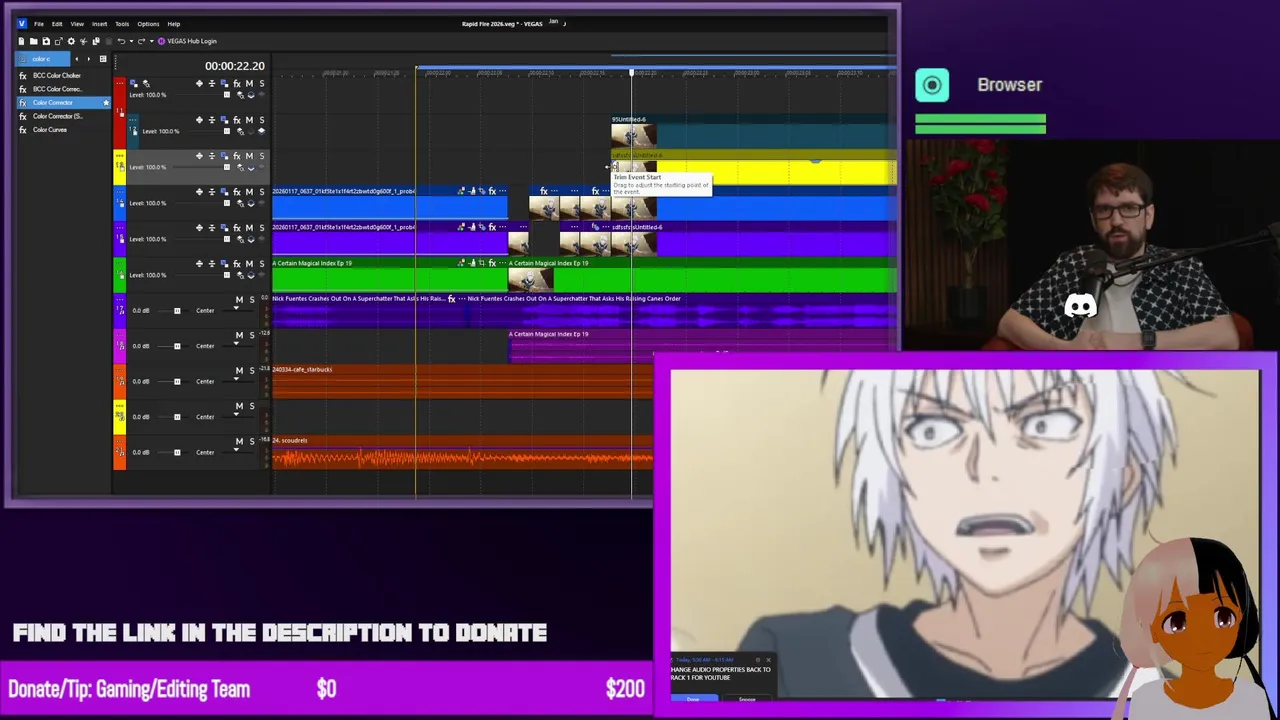
Task: Open the Undo history dropdown arrow
Action: click(x=131, y=41)
